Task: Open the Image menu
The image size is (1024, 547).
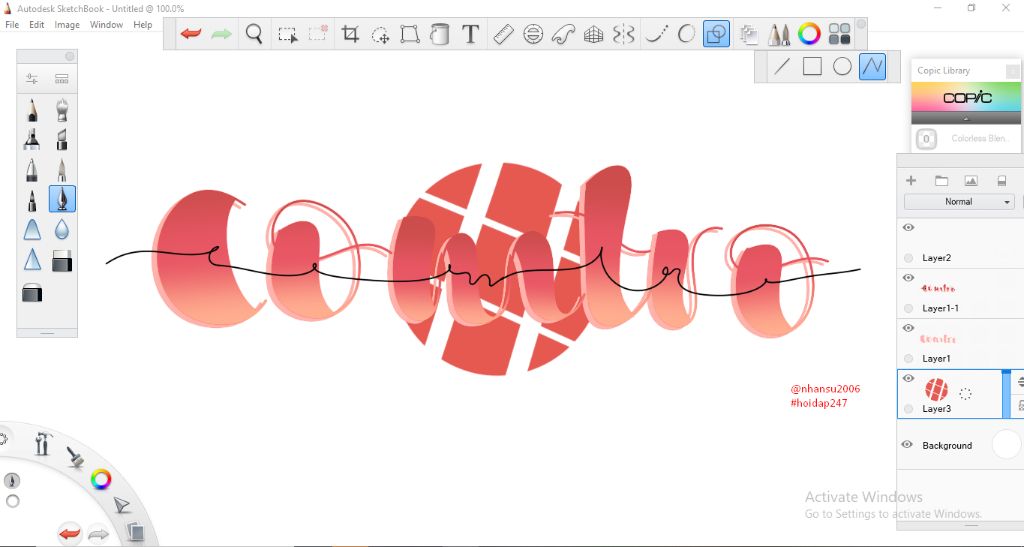Action: 67,25
